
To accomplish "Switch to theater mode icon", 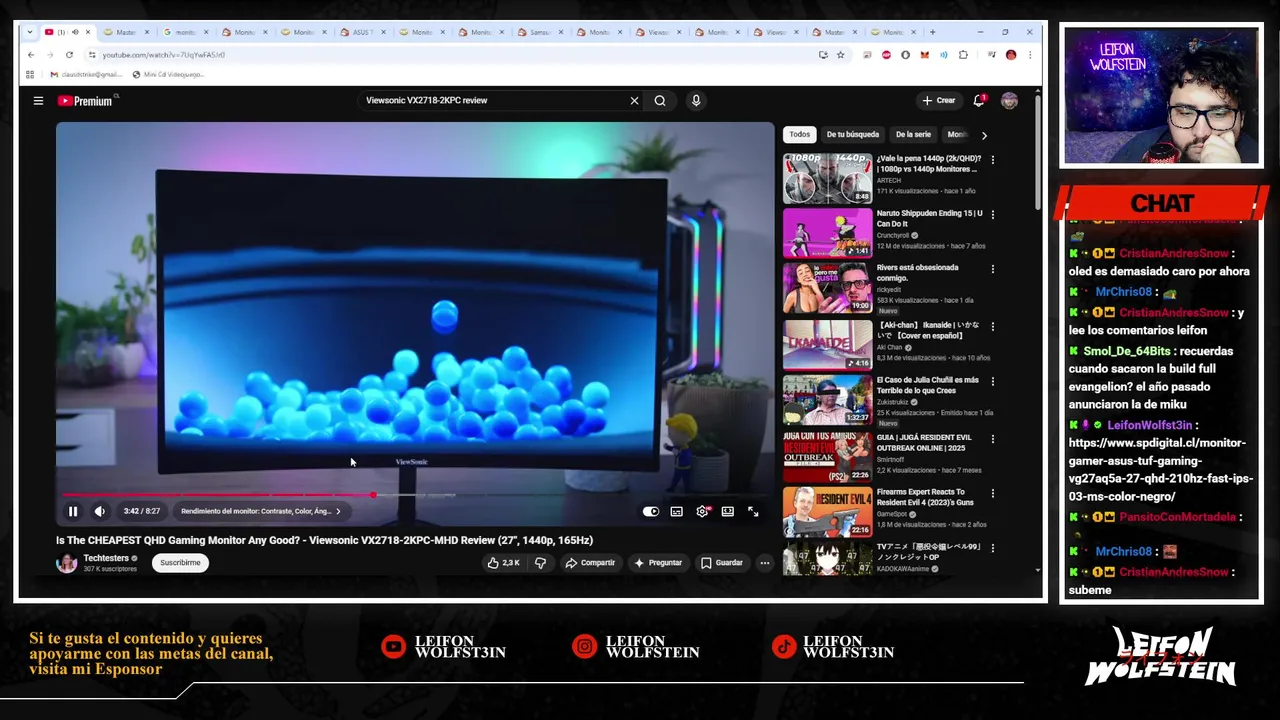I will [x=727, y=511].
